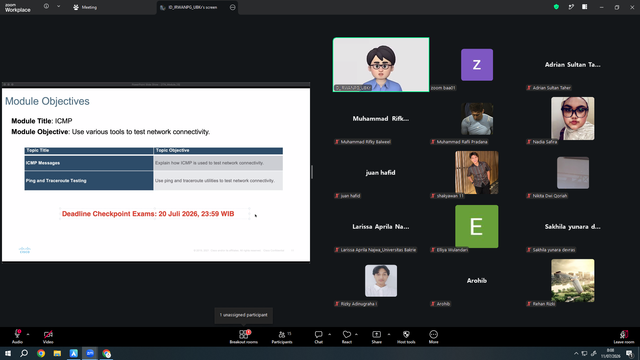Click Muhammad Rifk... name tile
640x360 pixels.
(381, 119)
